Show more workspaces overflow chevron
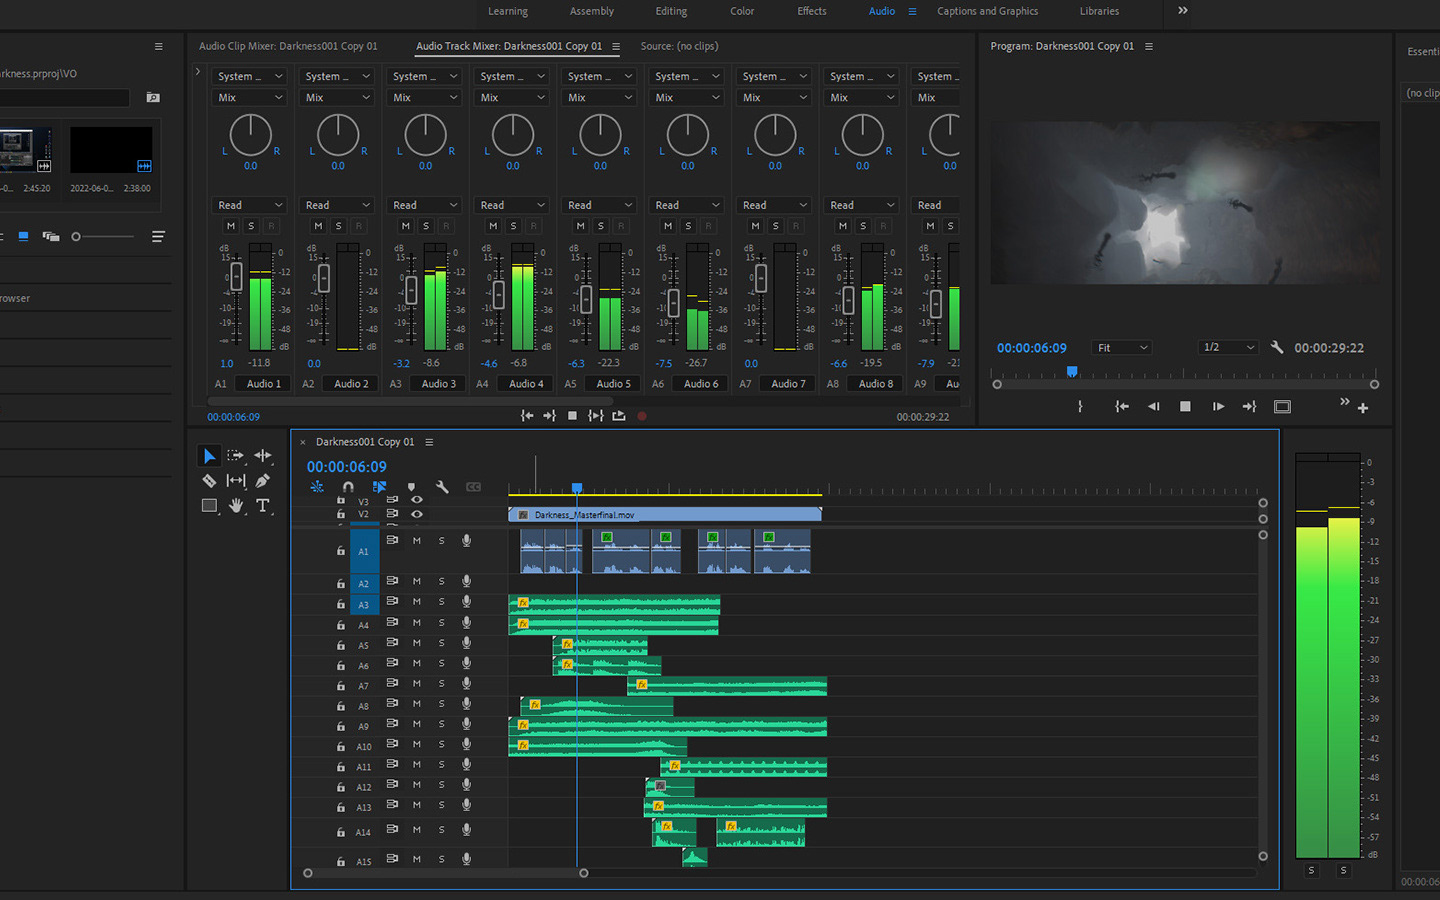This screenshot has width=1440, height=900. pyautogui.click(x=1183, y=10)
